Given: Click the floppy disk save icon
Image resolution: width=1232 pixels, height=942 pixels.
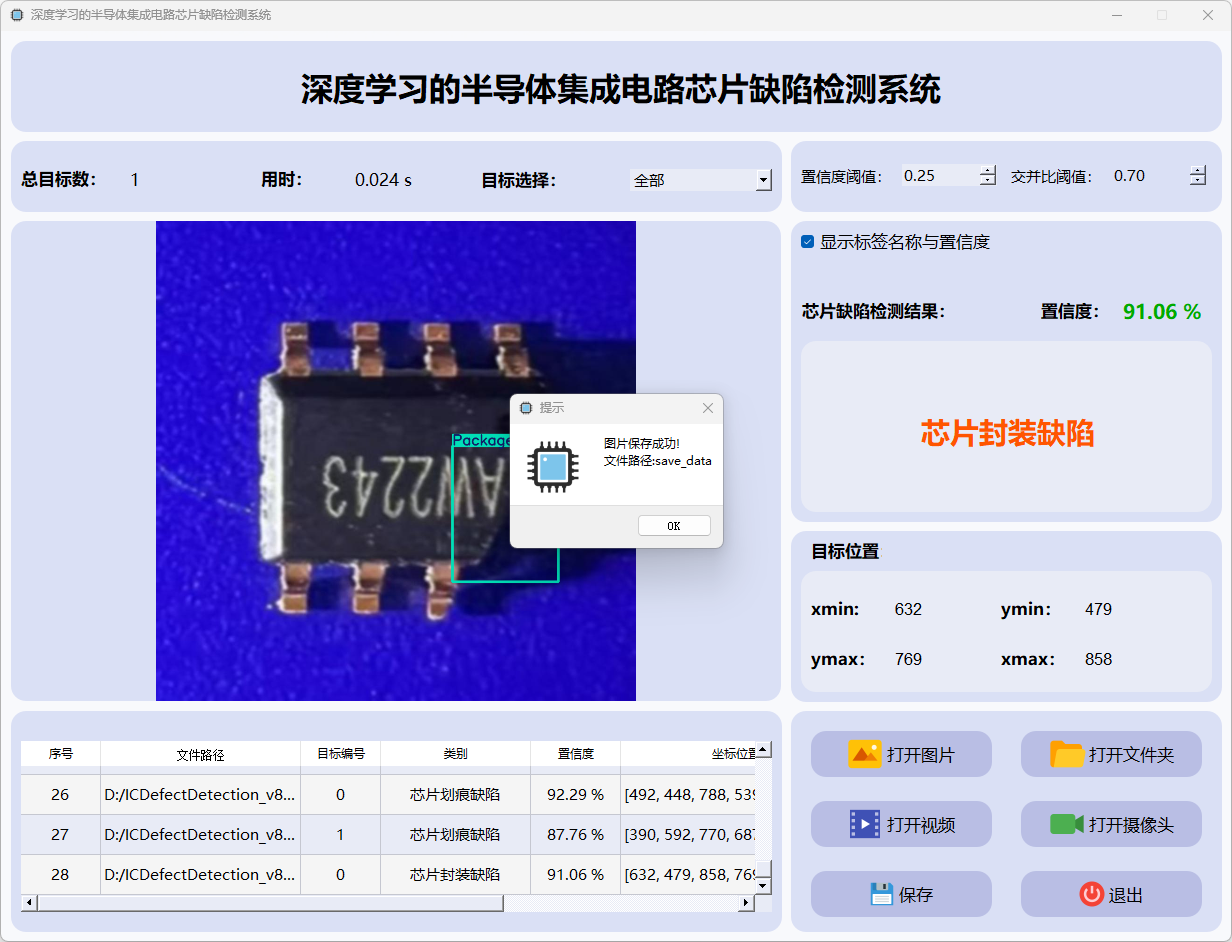Looking at the screenshot, I should click(x=881, y=894).
